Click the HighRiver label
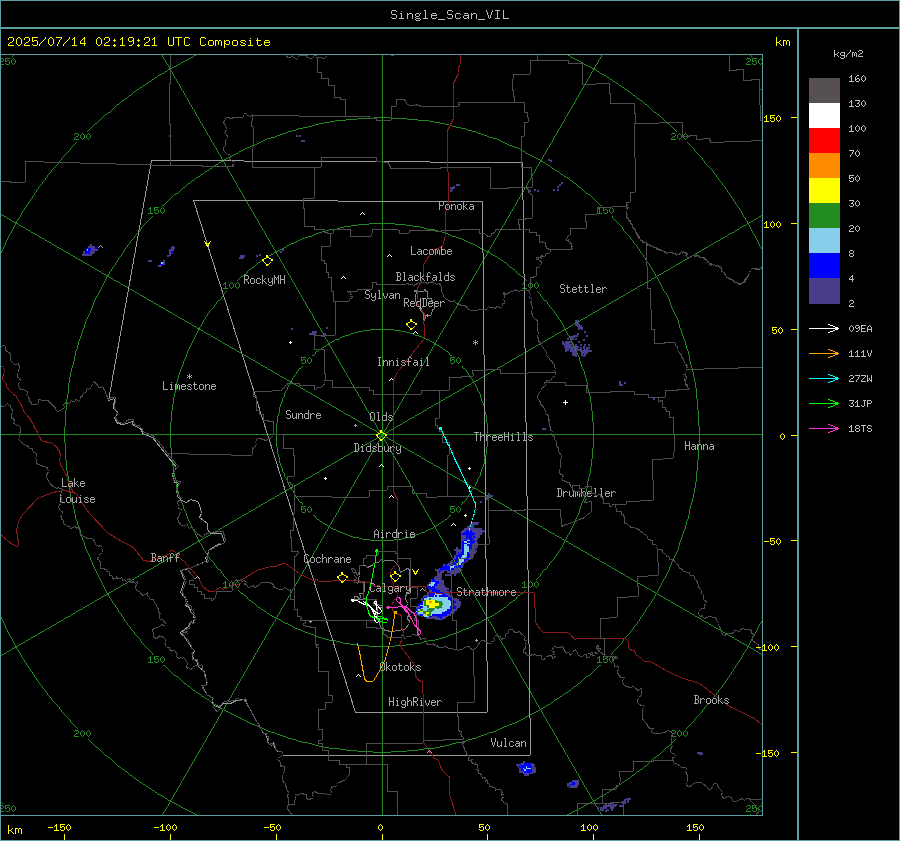Screen dimensions: 900x841 click(415, 702)
